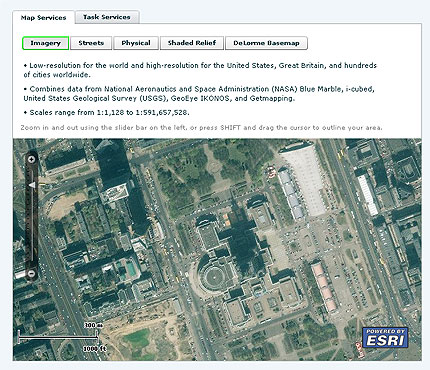Viewport: 430px width, 370px height.
Task: Select the Streets basemap button
Action: (x=91, y=43)
